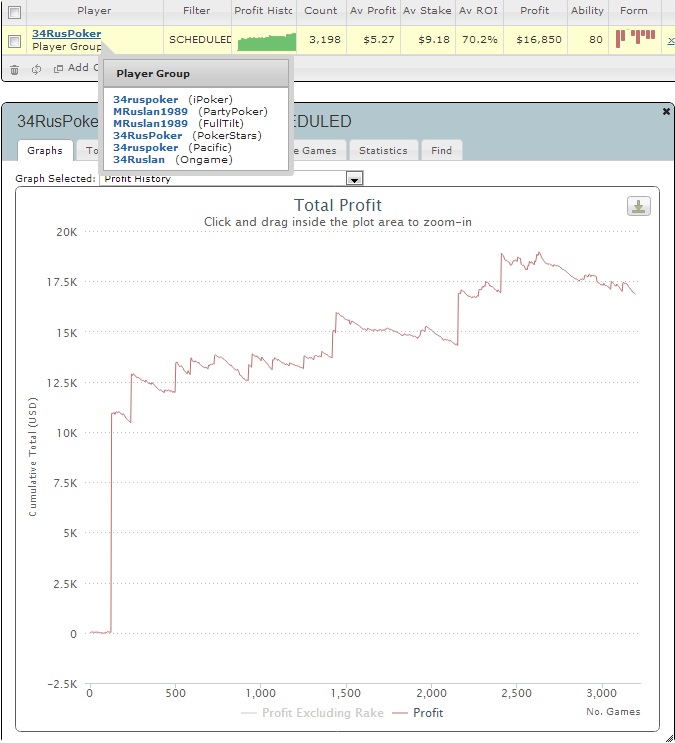The width and height of the screenshot is (675, 743).
Task: Sort by the Av Stake column header
Action: (427, 10)
